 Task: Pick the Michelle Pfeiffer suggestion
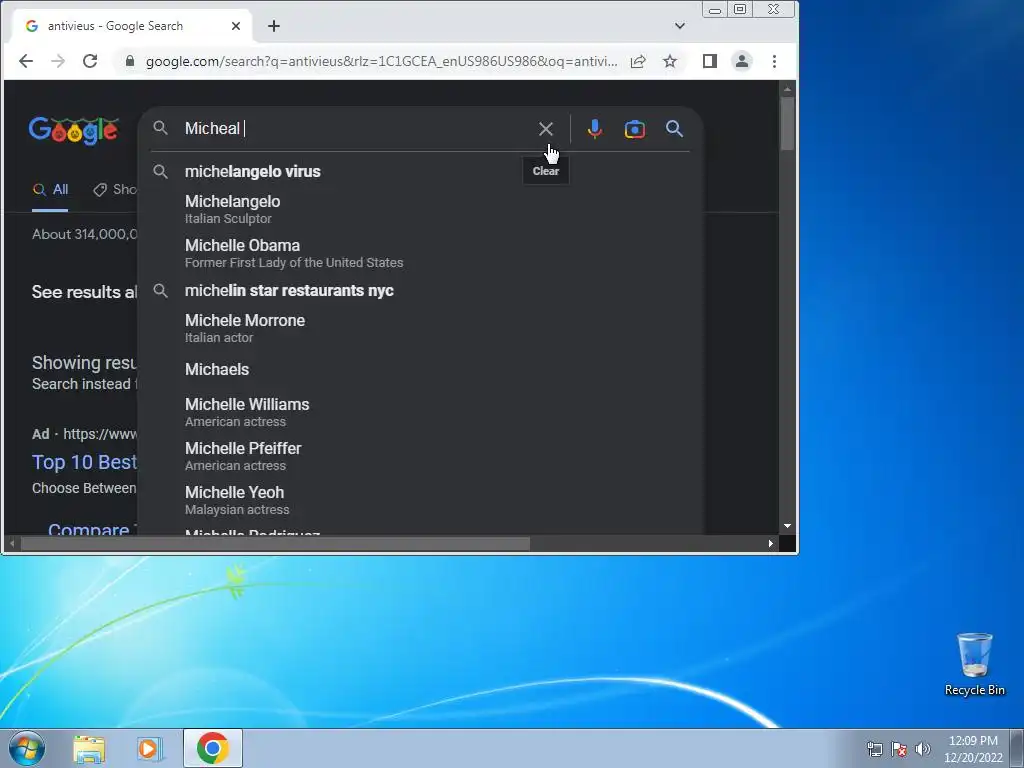click(x=420, y=456)
